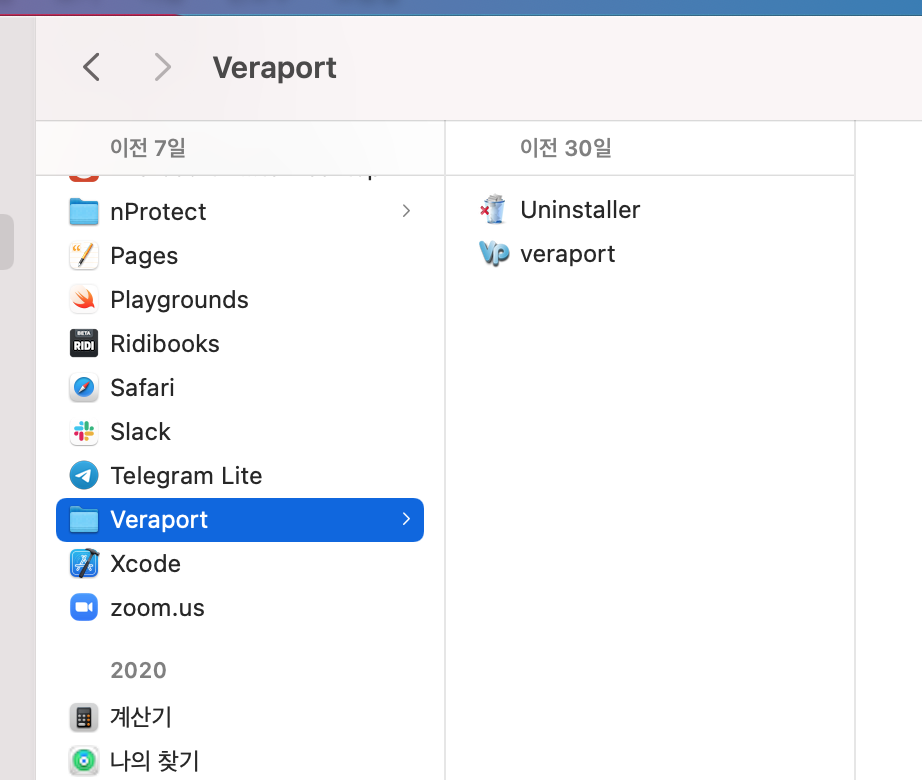Click the 이전 30일 group header
This screenshot has height=780, width=922.
(x=566, y=148)
